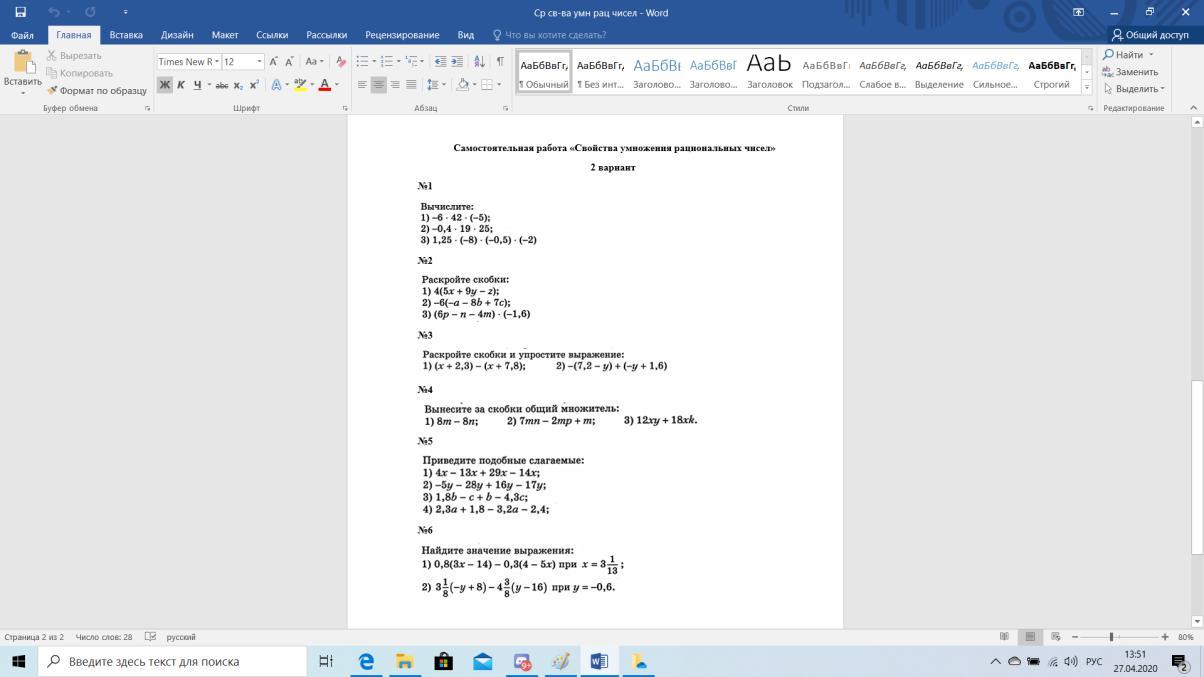Open the highlight color dropdown arrow

point(311,85)
